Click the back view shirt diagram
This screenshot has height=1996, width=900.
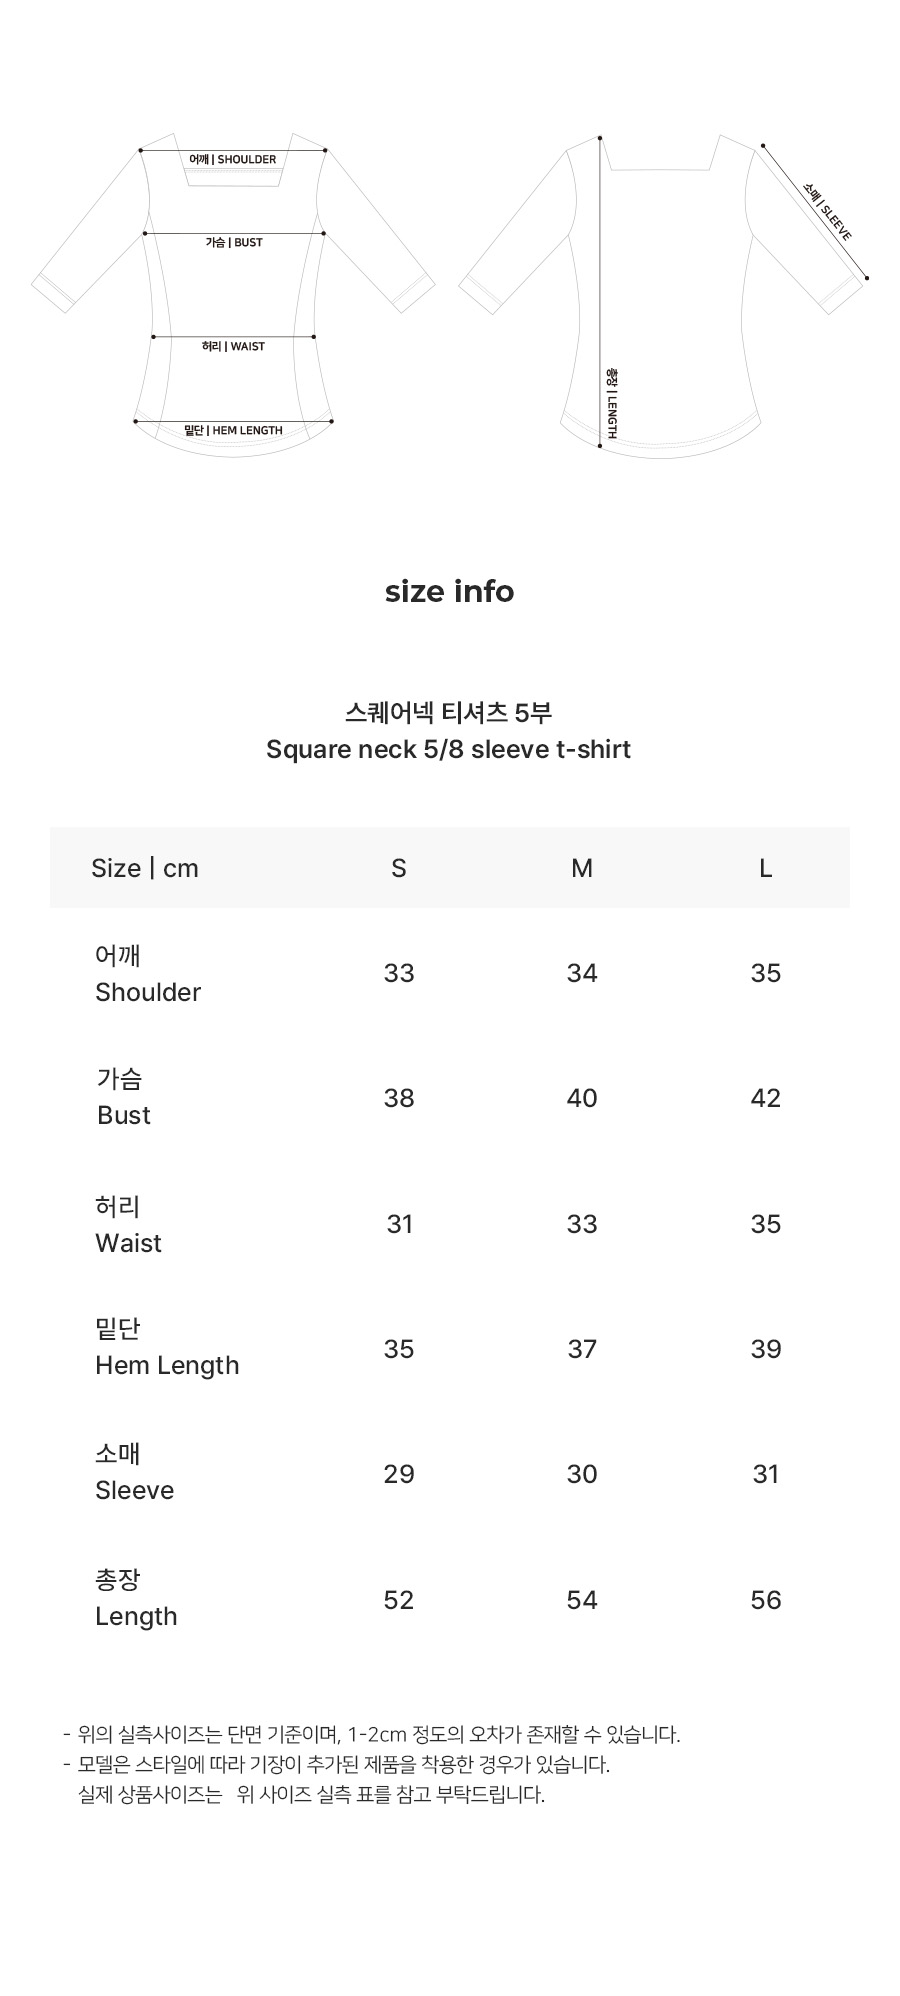(x=664, y=295)
